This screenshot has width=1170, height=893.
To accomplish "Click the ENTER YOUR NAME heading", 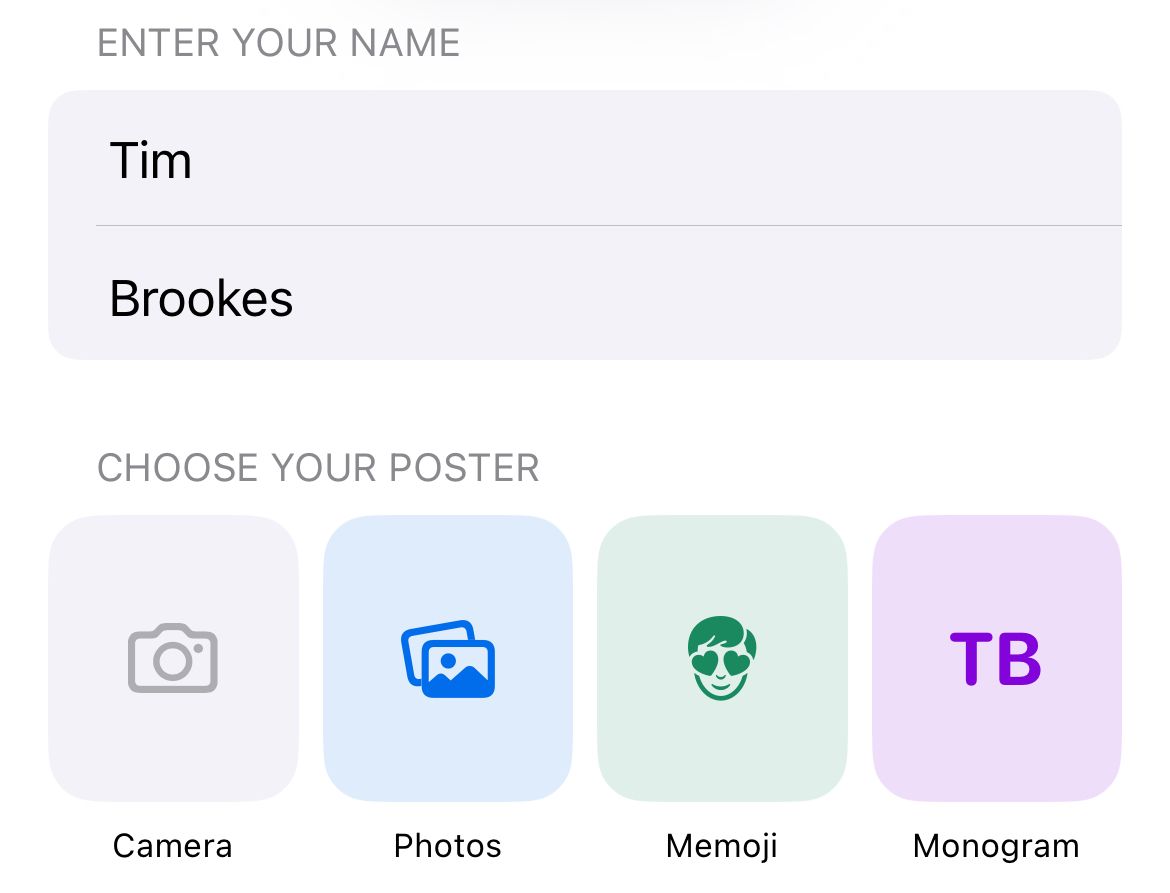I will coord(278,42).
